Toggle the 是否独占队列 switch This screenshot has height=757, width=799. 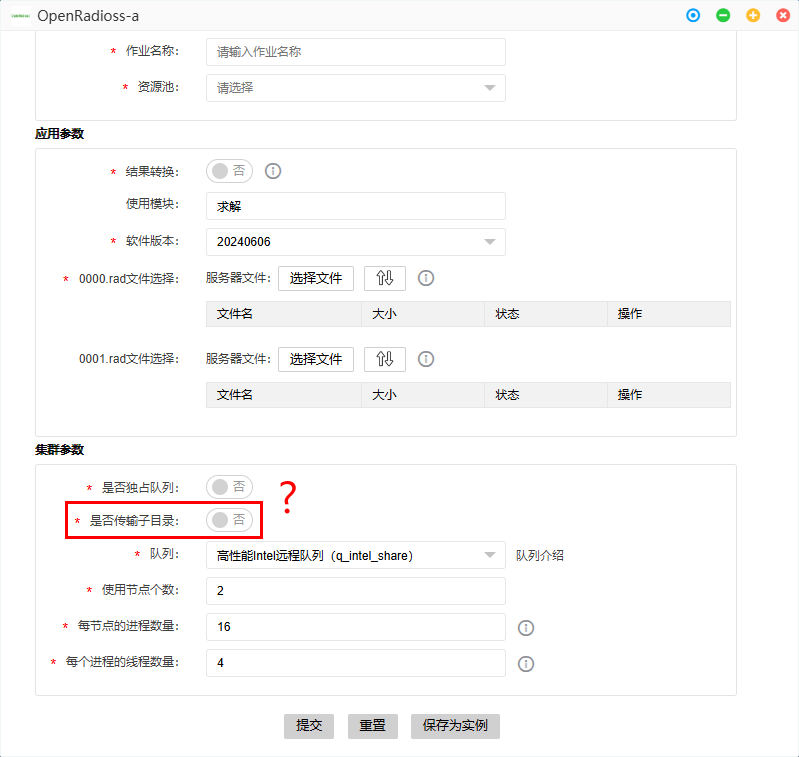coord(229,487)
